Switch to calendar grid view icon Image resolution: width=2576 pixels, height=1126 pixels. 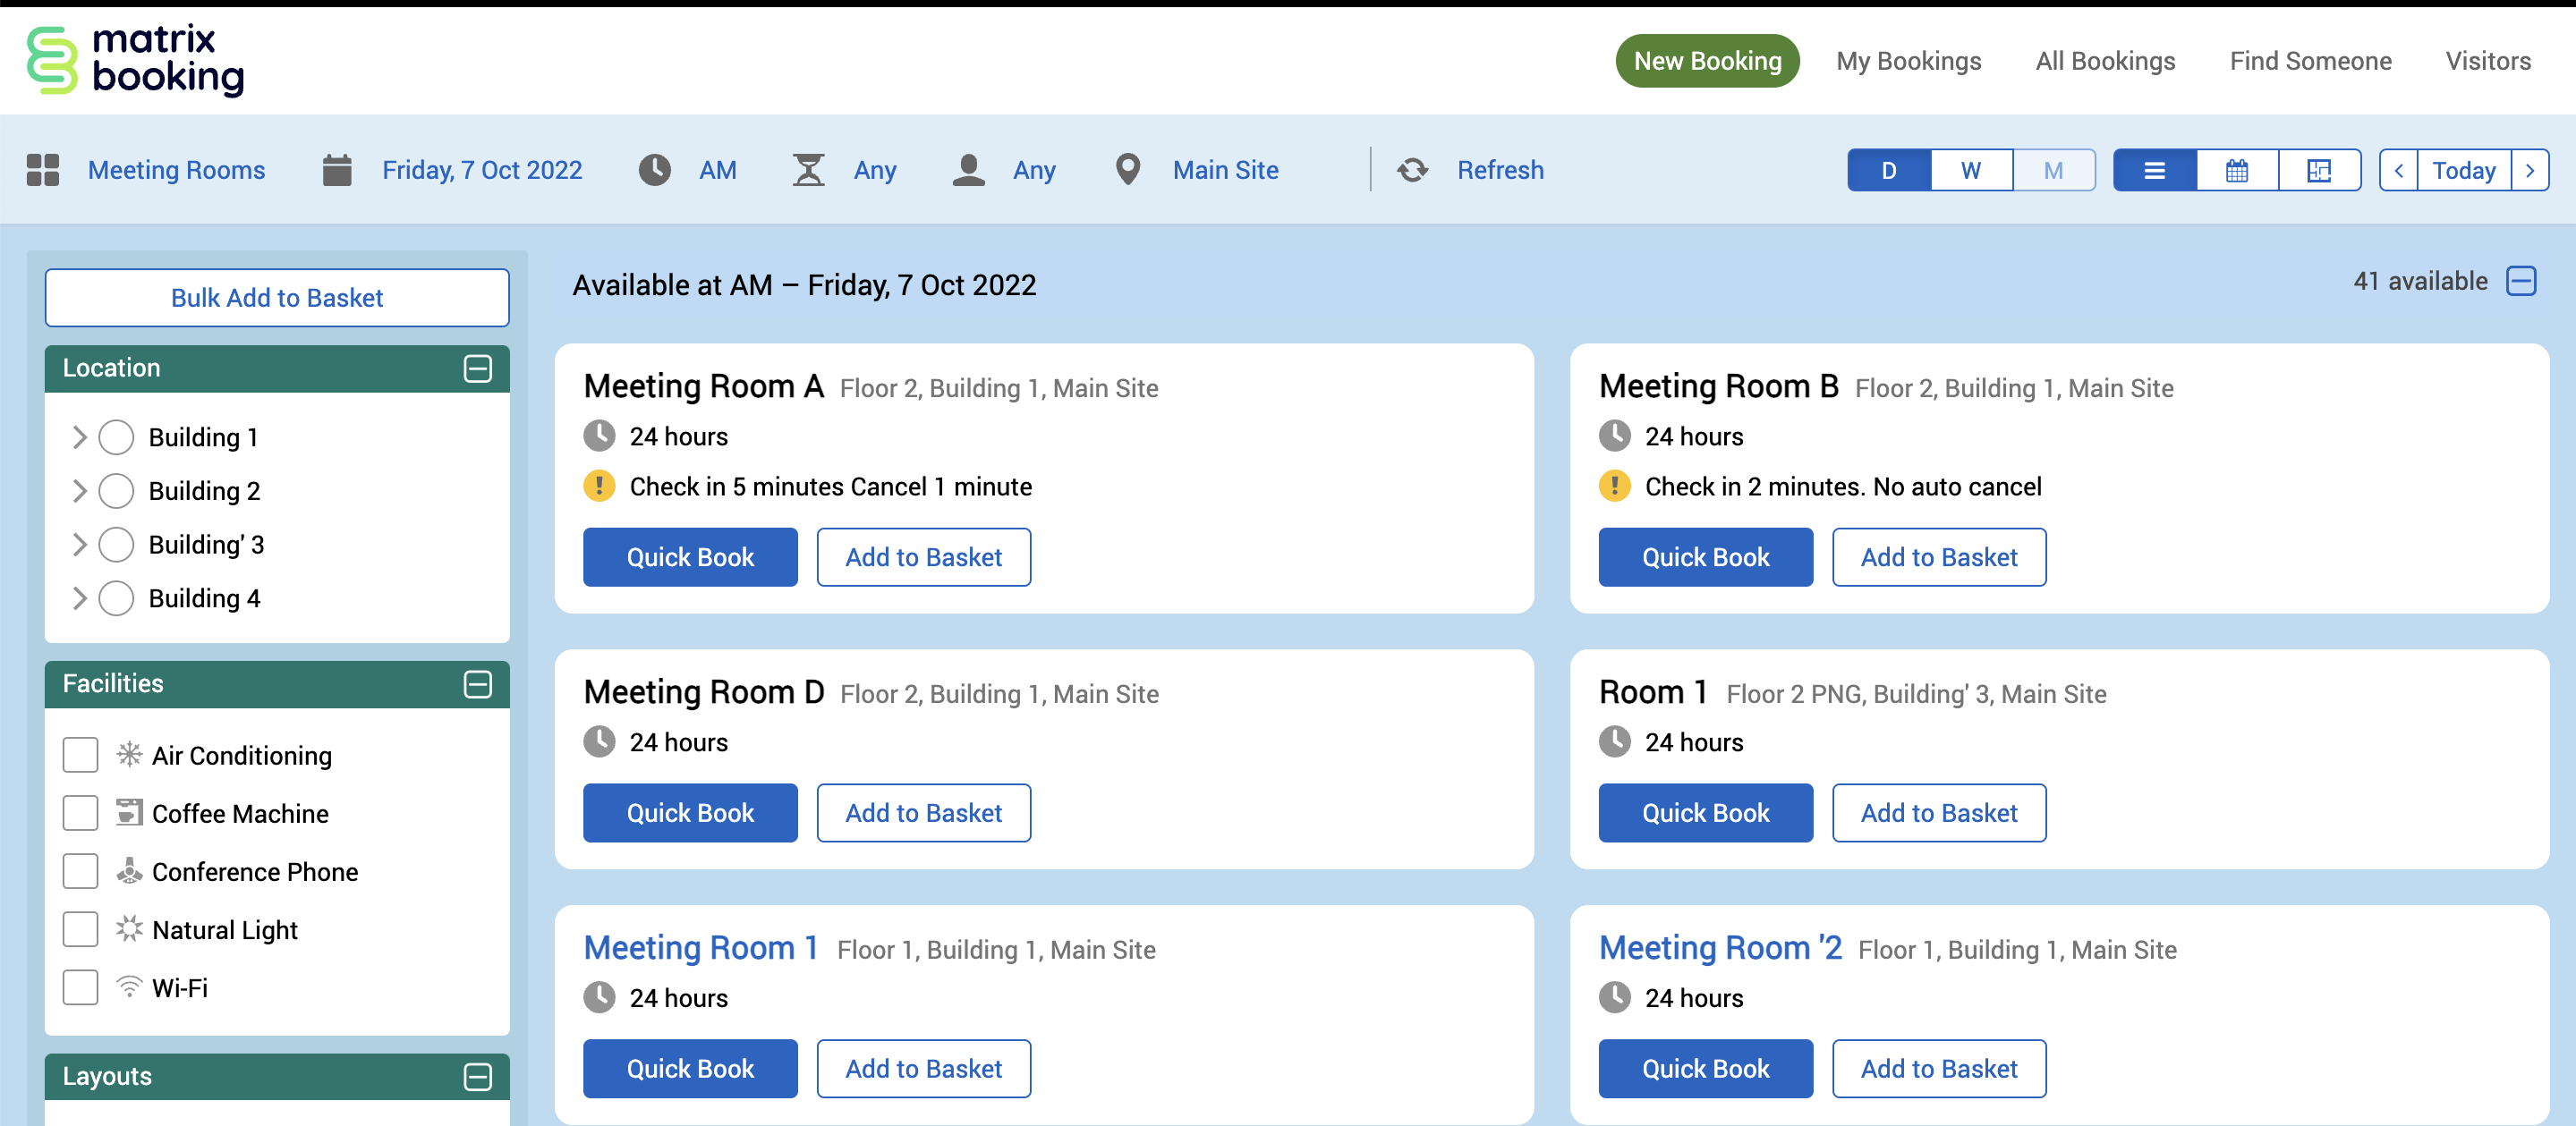(x=2237, y=170)
